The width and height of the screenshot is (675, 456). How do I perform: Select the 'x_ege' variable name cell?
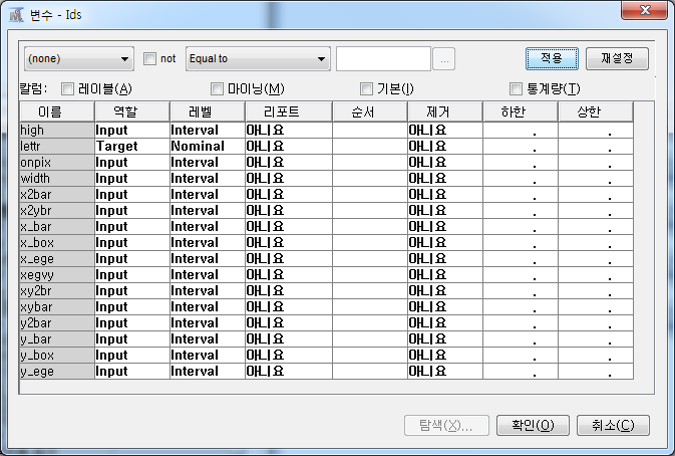tap(57, 259)
